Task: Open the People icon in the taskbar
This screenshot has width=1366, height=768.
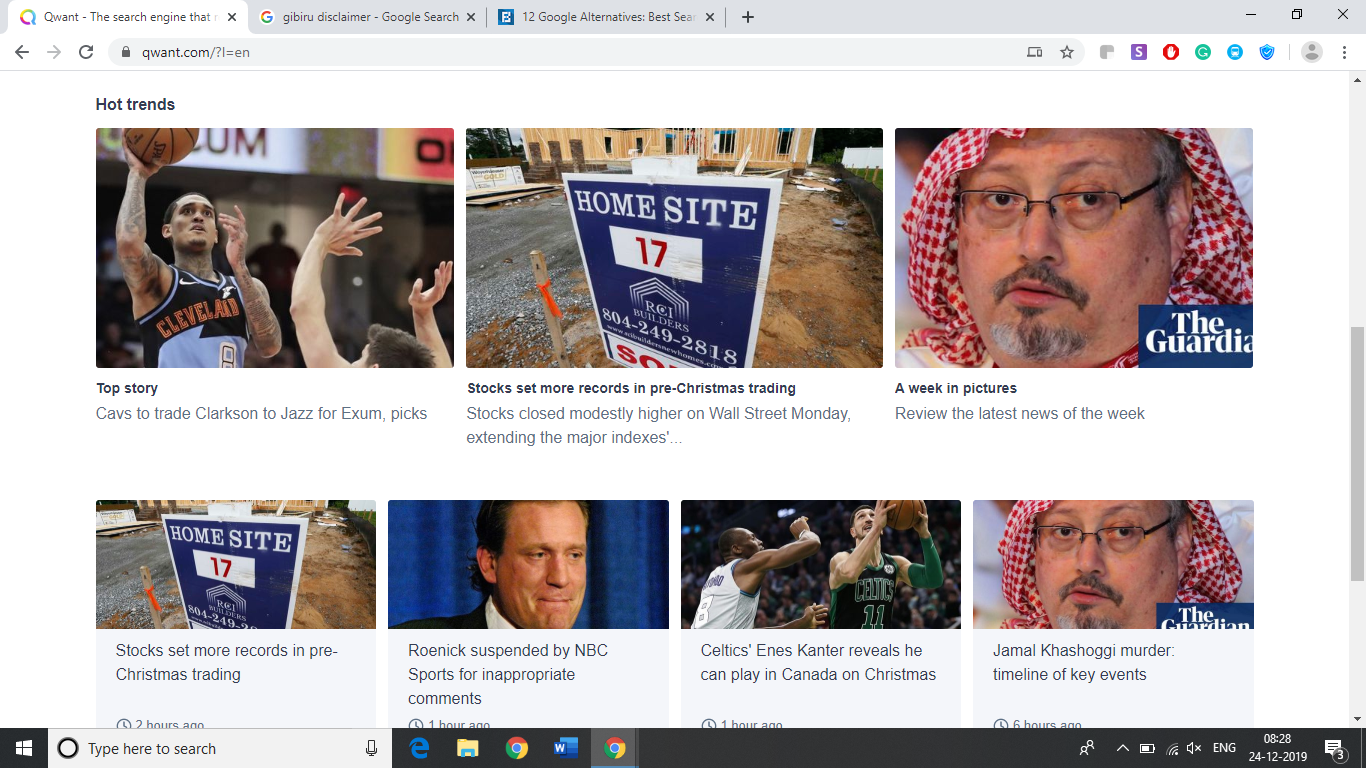Action: click(1087, 748)
